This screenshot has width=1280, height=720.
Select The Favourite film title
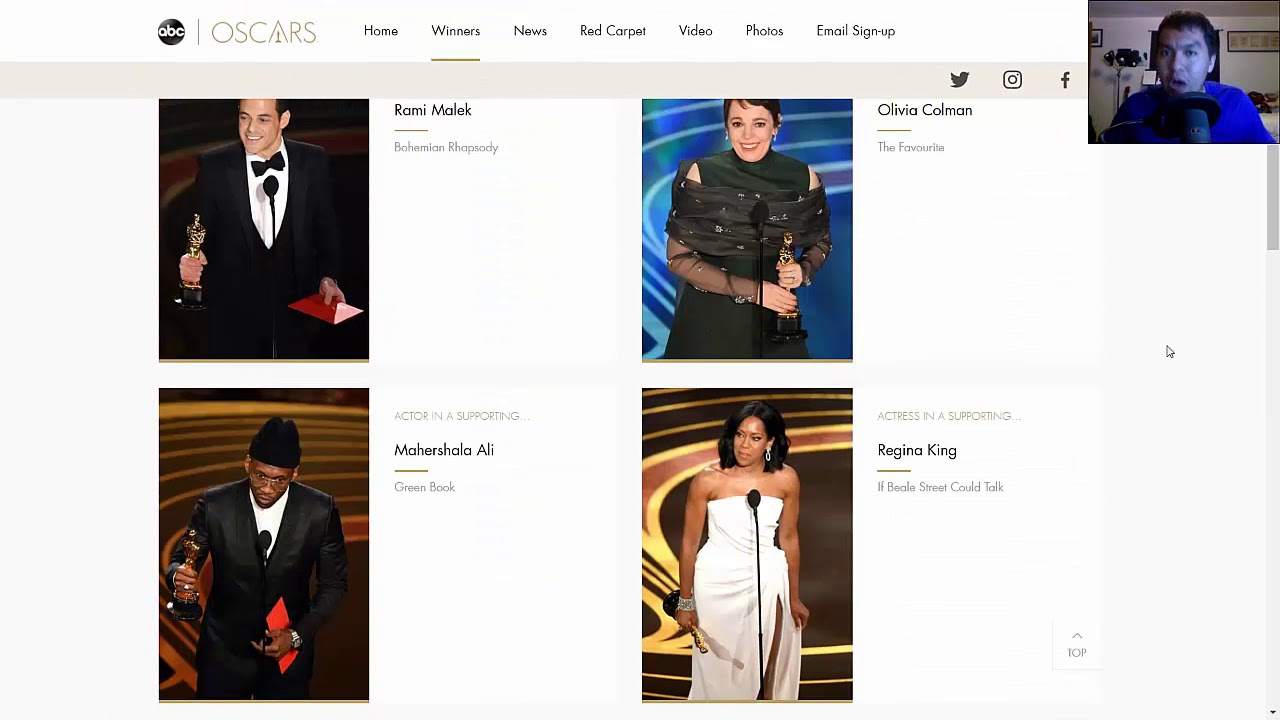[911, 147]
